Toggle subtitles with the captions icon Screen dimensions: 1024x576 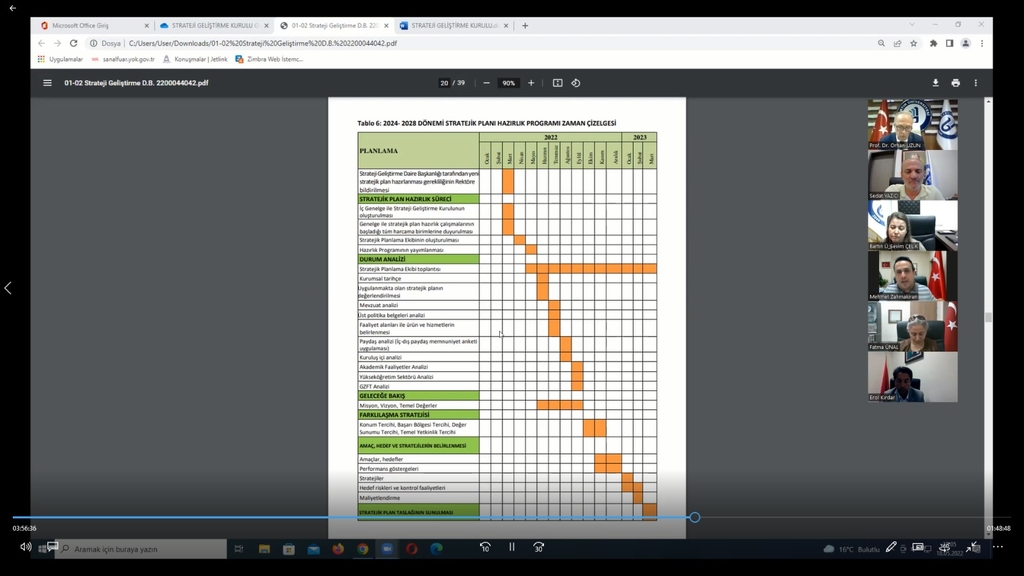(x=52, y=547)
